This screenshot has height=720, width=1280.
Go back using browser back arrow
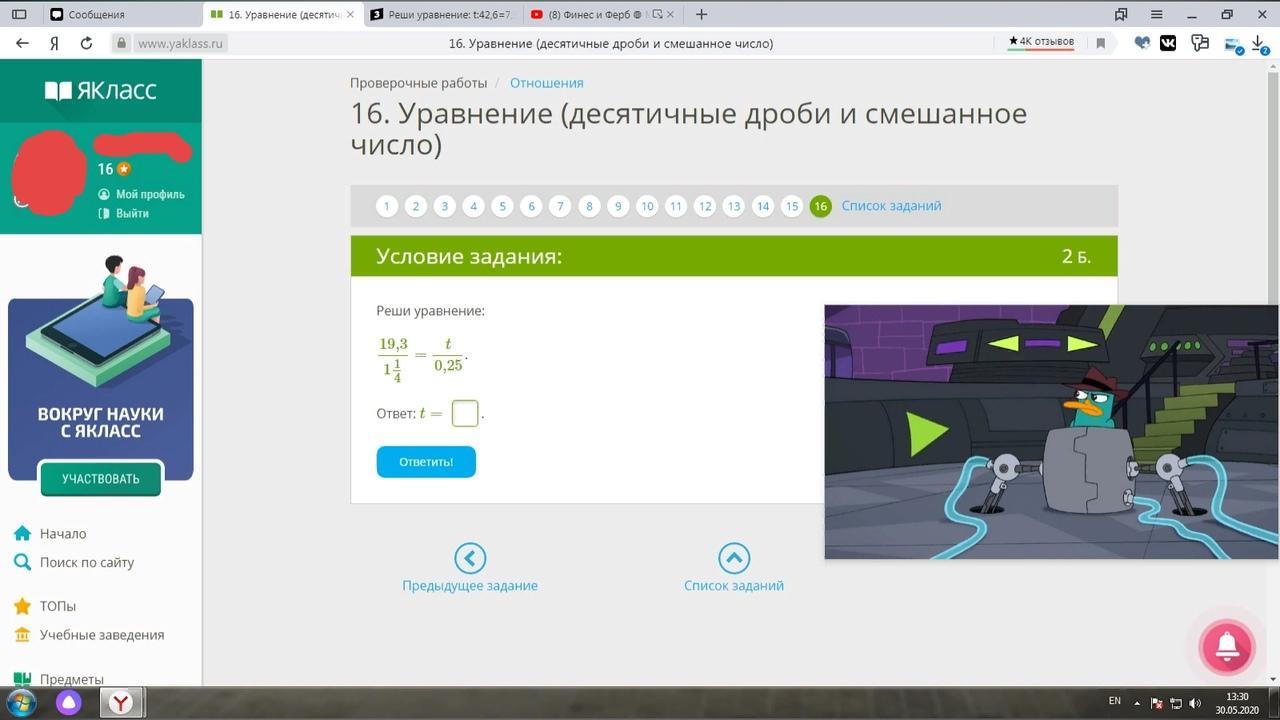[x=23, y=43]
